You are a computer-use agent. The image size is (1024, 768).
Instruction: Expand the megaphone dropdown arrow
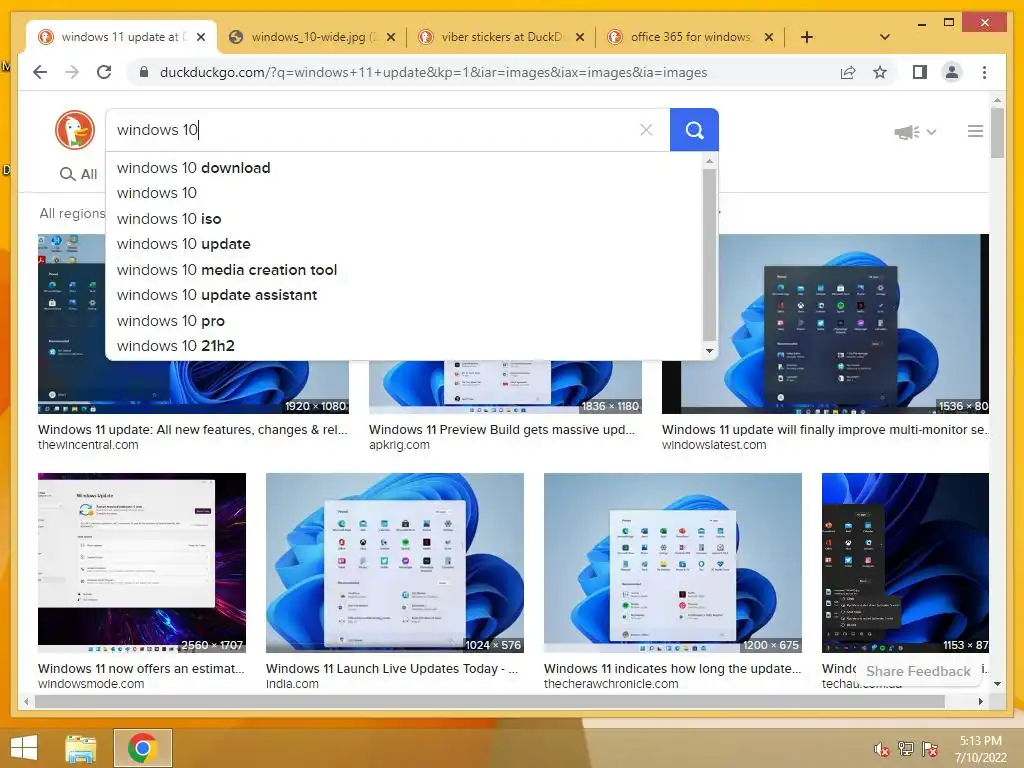[x=931, y=132]
